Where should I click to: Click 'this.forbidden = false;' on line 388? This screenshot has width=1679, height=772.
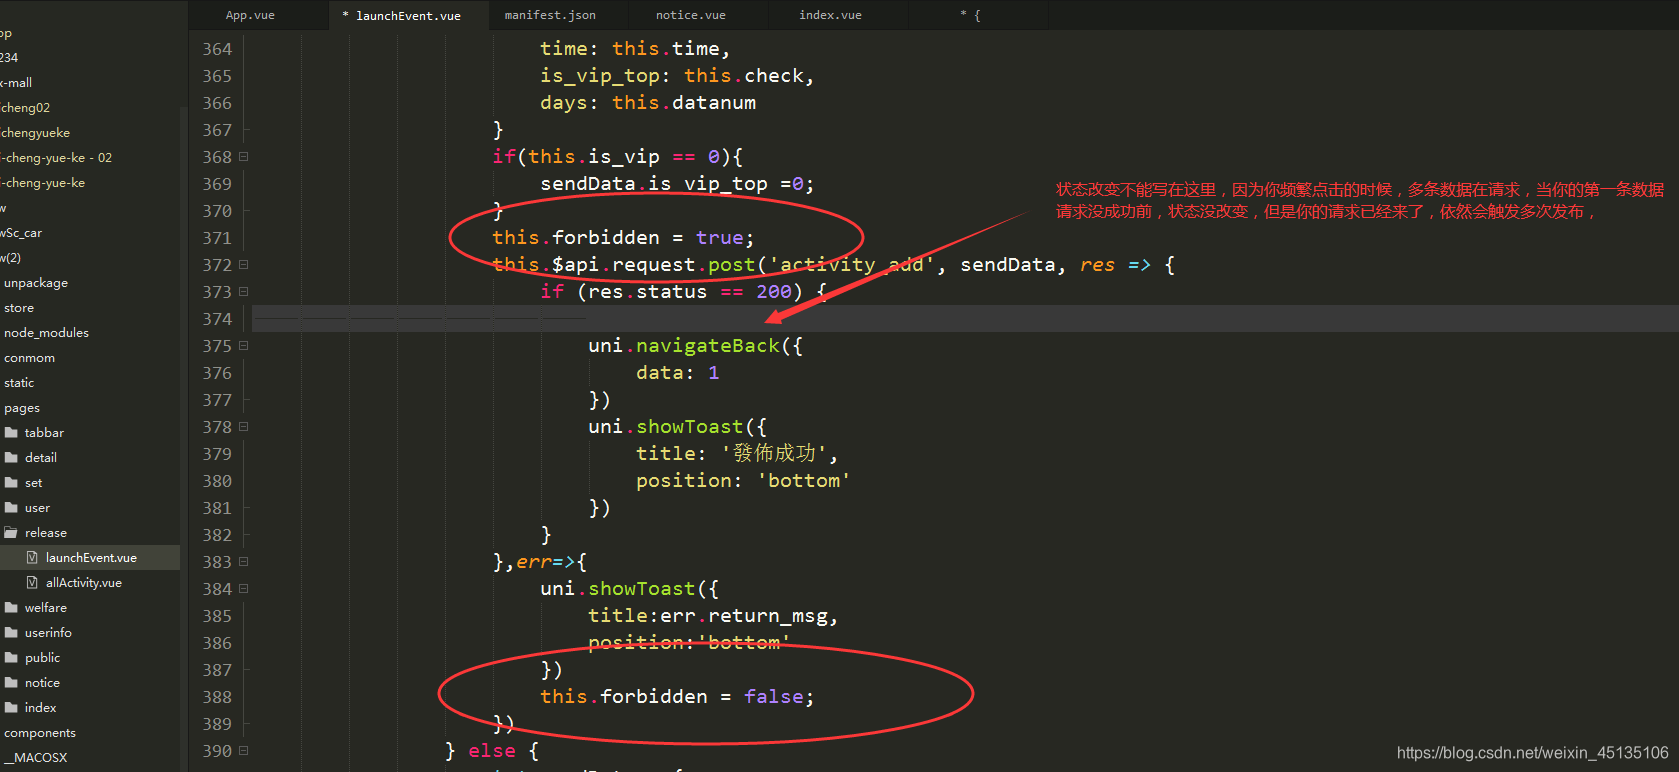coord(677,697)
